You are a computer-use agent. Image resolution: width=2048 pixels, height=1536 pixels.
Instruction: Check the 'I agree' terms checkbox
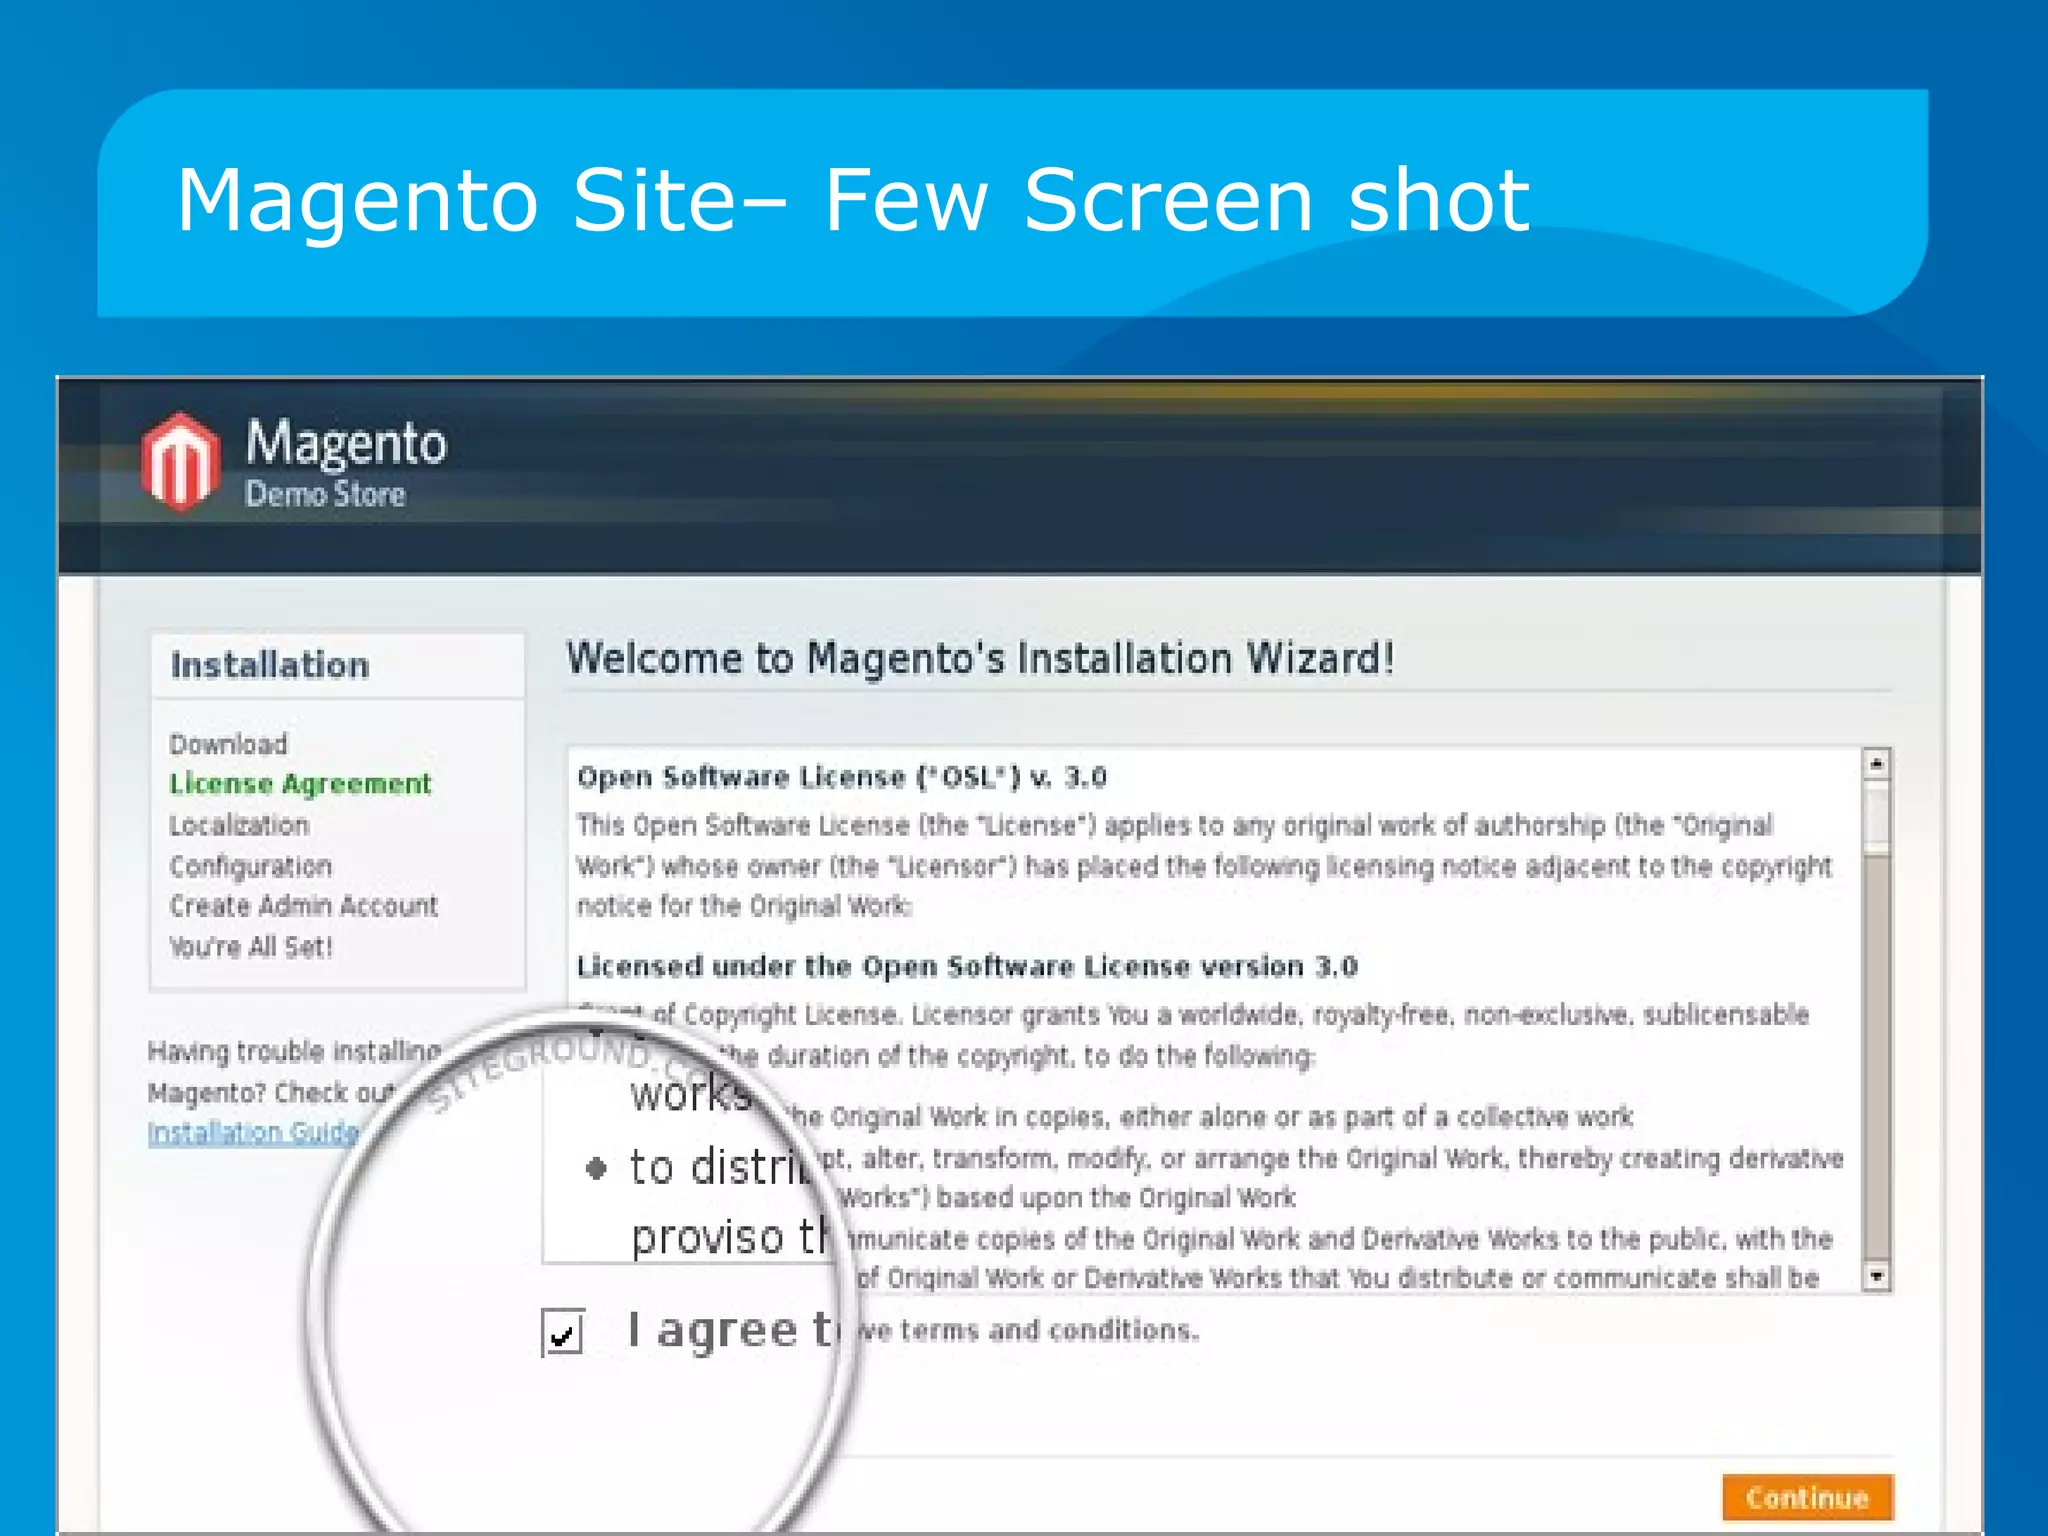pos(563,1332)
